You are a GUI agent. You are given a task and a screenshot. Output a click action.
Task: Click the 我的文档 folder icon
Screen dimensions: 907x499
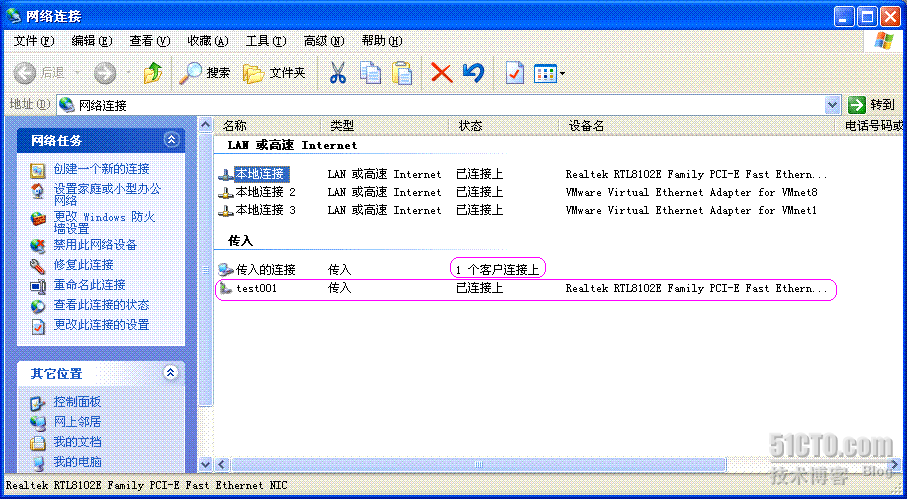click(x=38, y=442)
